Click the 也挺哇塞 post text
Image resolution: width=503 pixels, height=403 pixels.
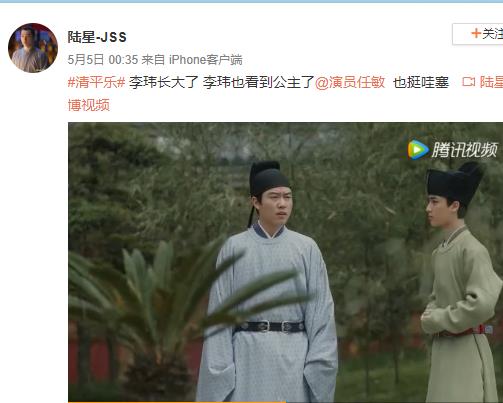coord(421,82)
